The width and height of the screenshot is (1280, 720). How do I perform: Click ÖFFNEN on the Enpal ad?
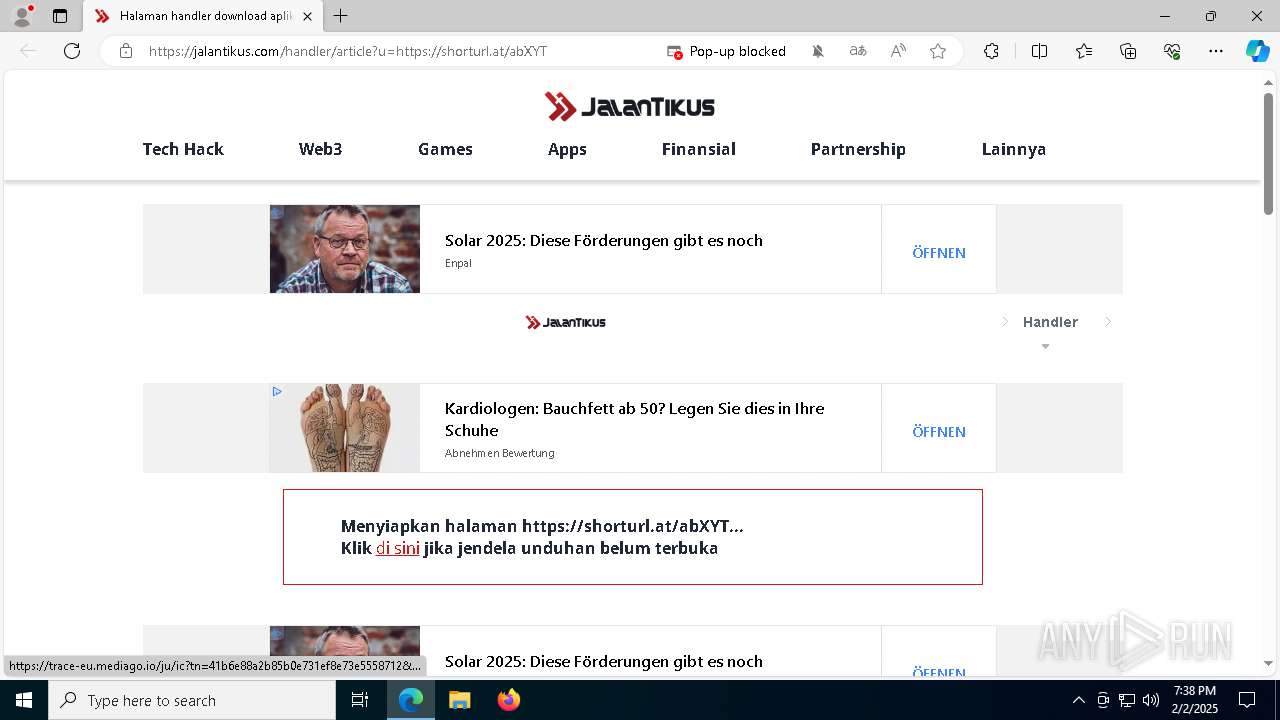[x=939, y=253]
